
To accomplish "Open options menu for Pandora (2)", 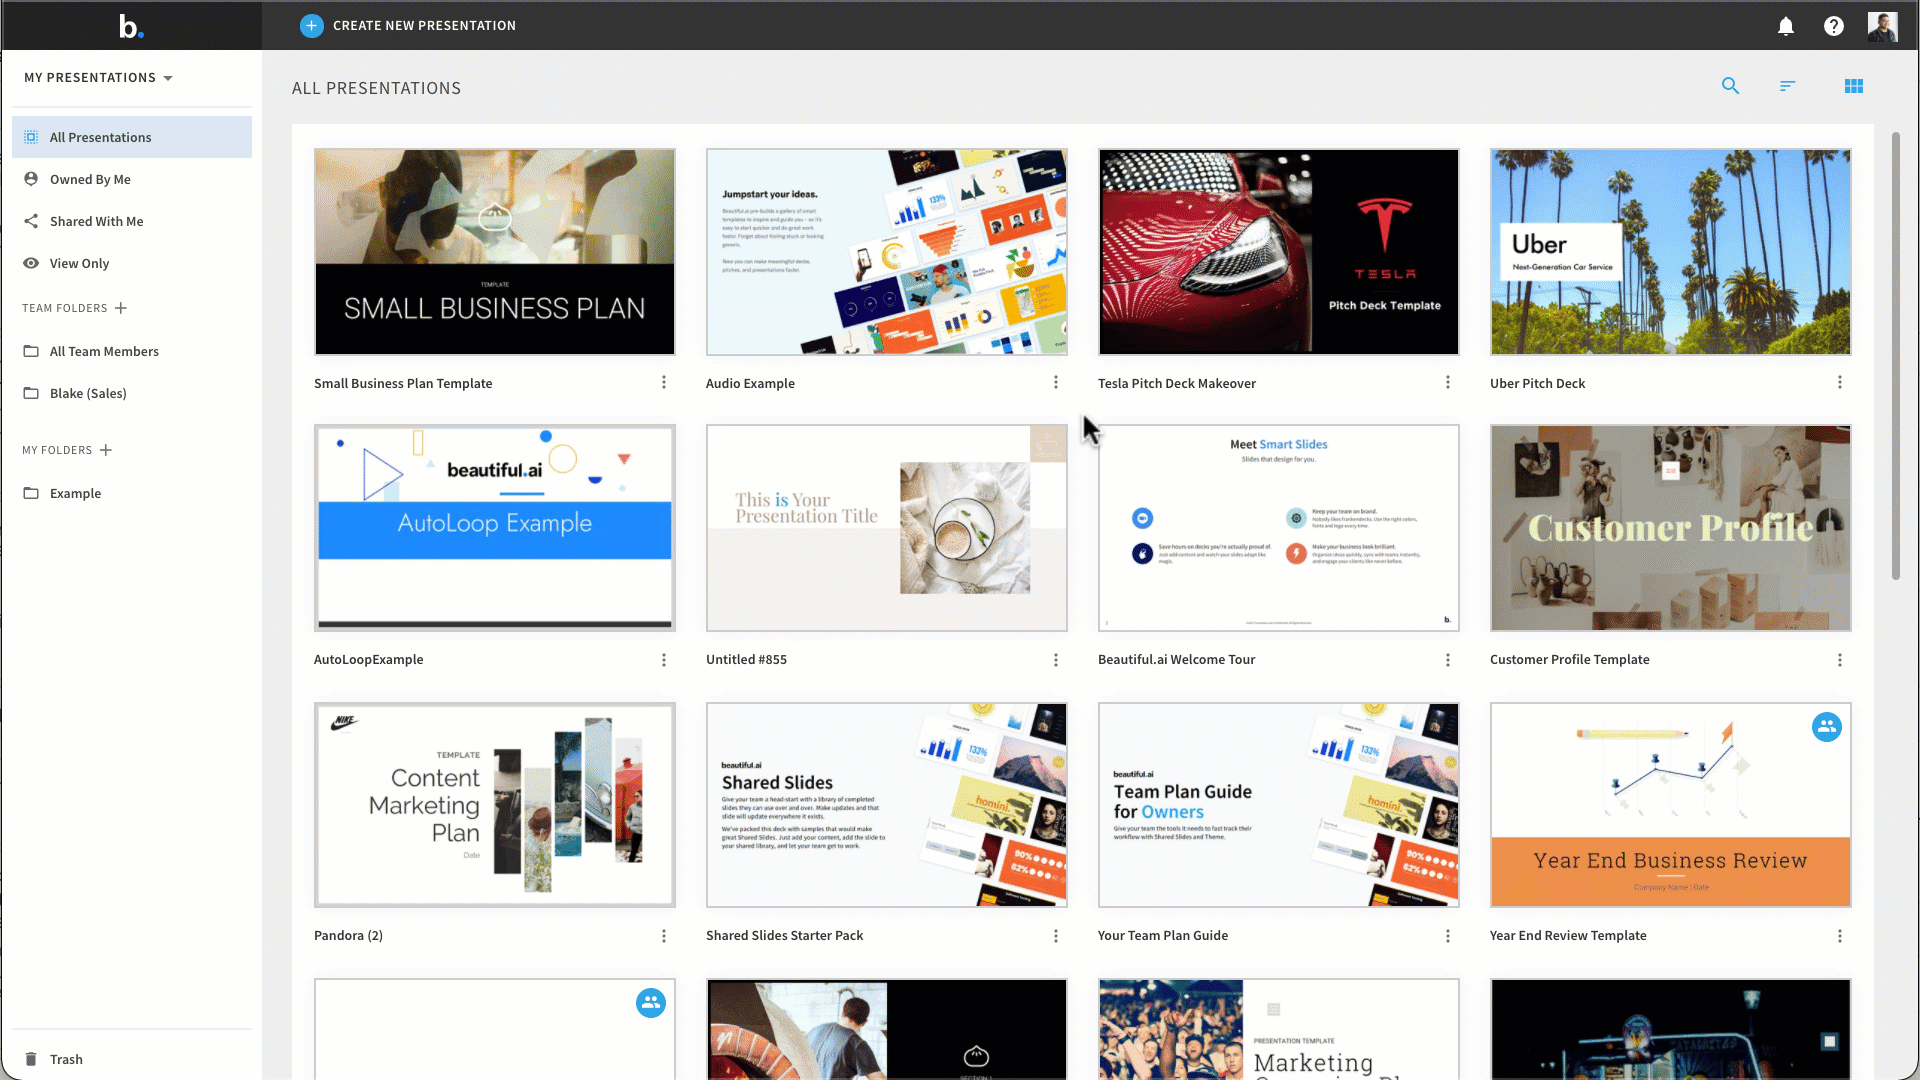I will click(664, 936).
